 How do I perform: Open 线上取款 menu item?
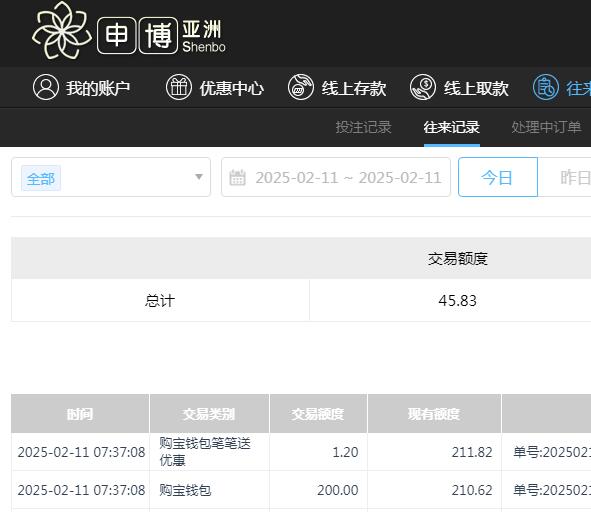(476, 88)
